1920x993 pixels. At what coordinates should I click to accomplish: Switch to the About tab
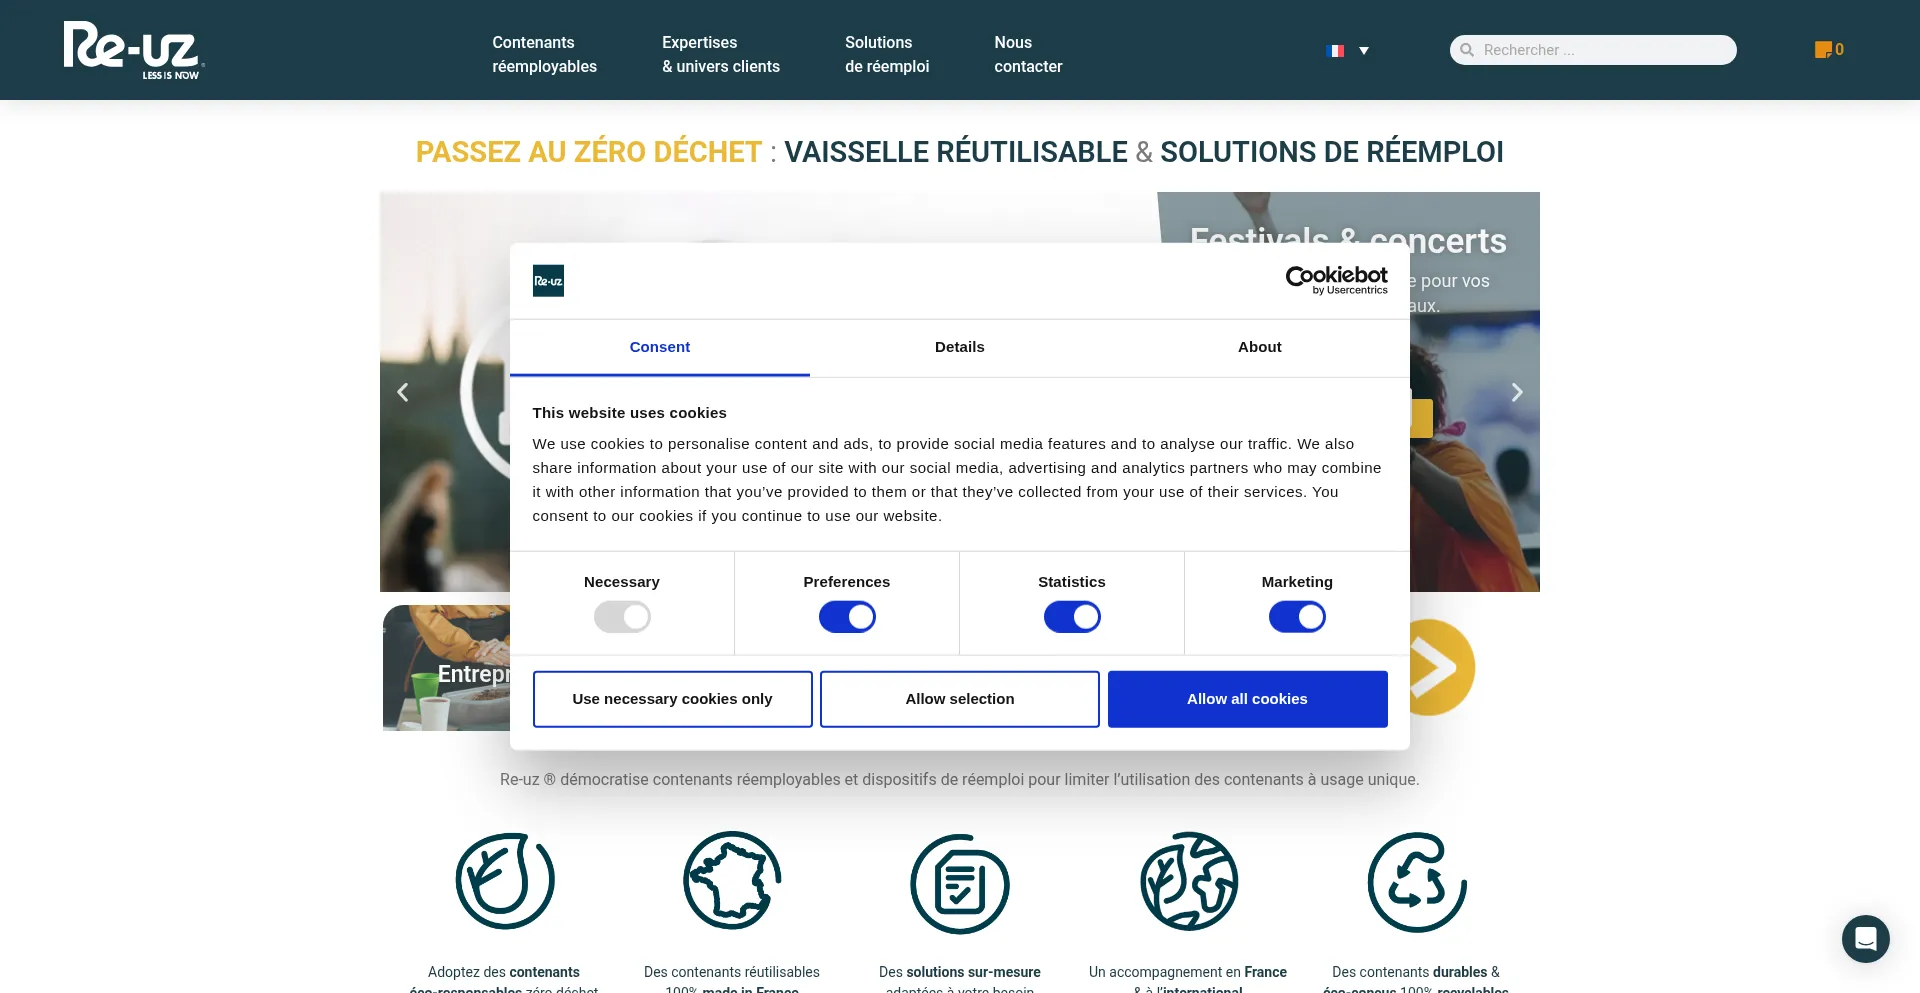click(x=1260, y=347)
